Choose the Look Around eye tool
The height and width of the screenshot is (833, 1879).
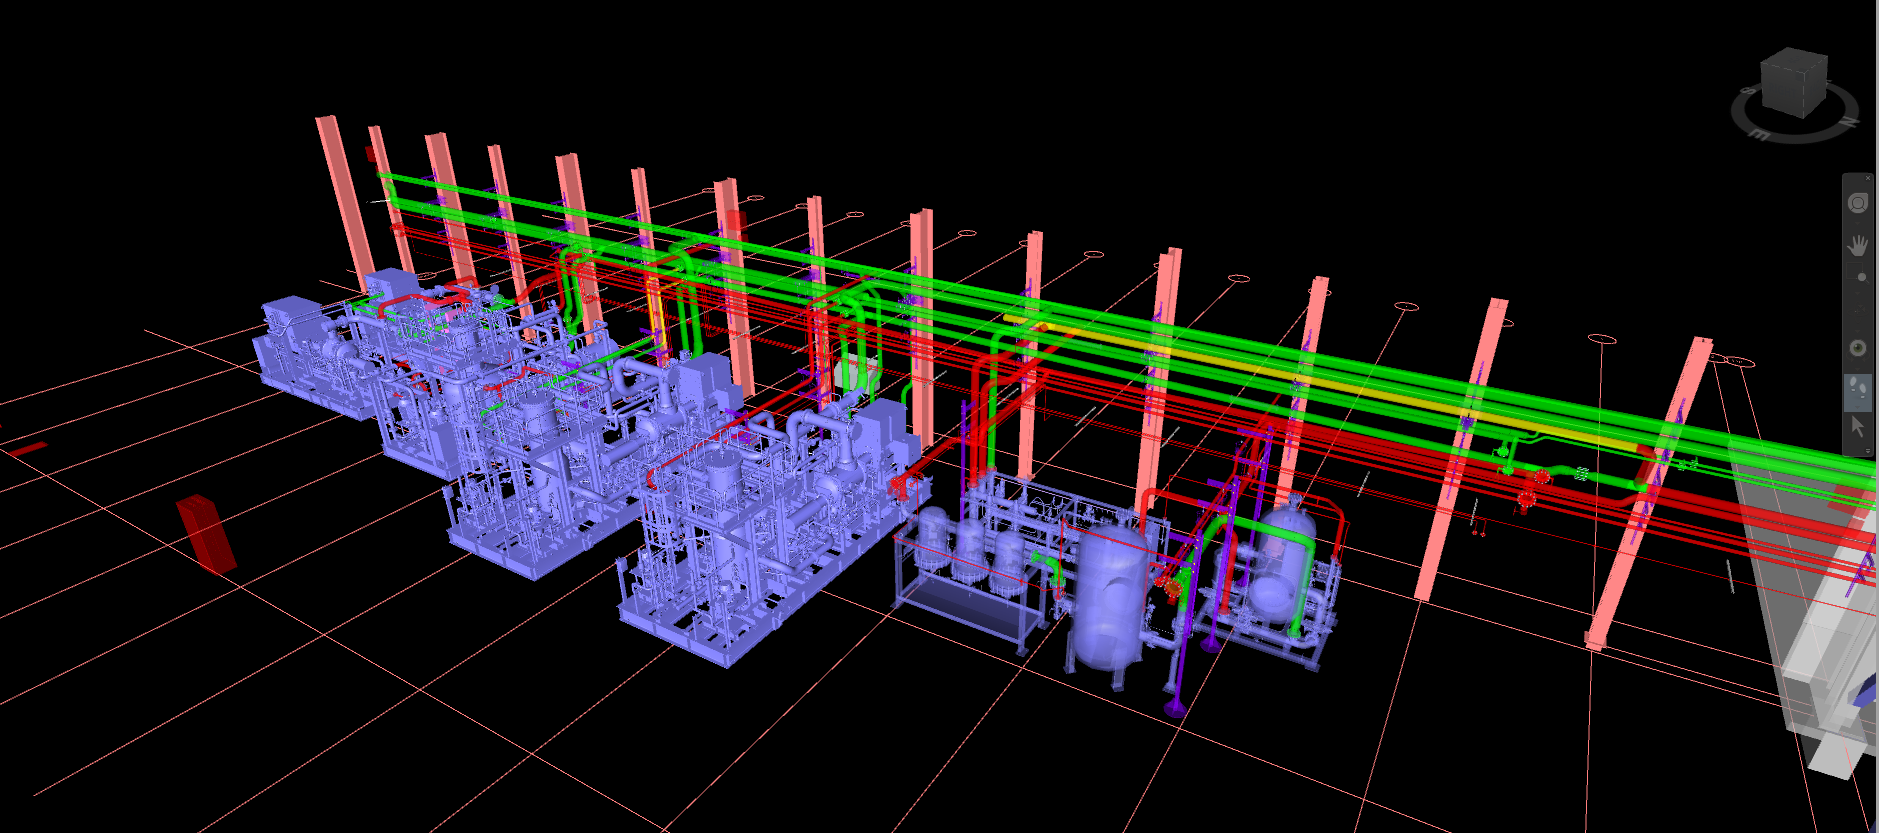pyautogui.click(x=1857, y=348)
